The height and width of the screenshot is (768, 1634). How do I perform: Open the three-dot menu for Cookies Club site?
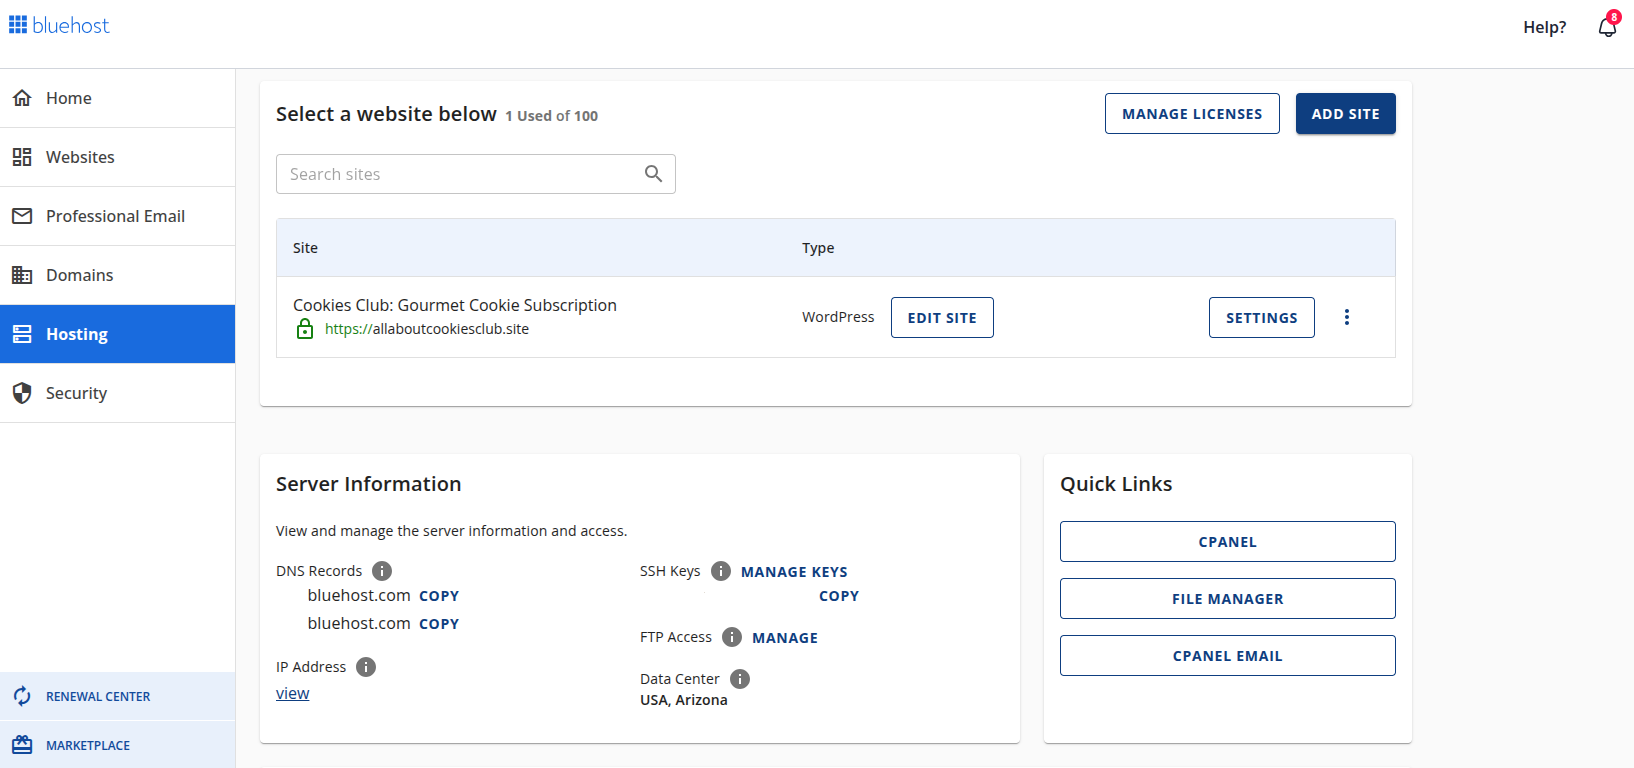click(x=1346, y=317)
